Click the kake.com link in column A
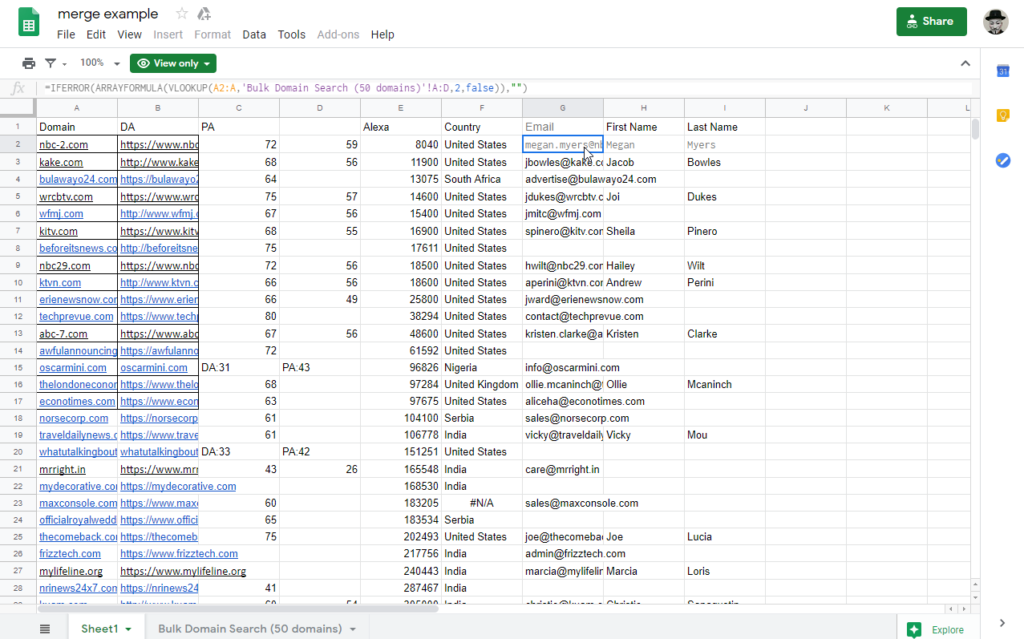The width and height of the screenshot is (1024, 639). point(62,162)
